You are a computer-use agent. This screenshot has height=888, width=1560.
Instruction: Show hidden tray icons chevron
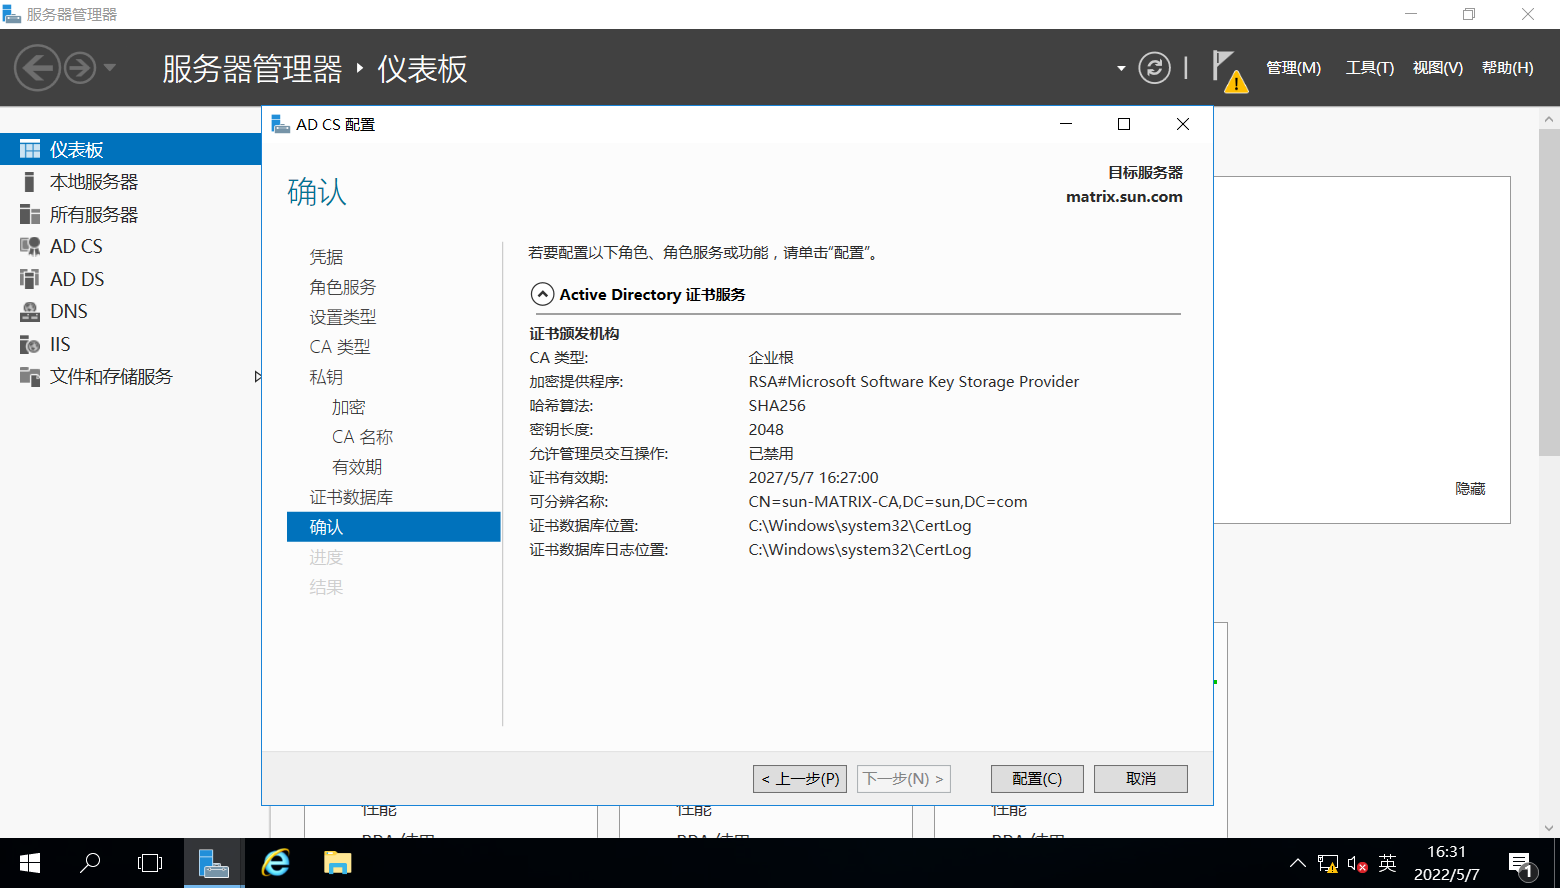[1297, 863]
